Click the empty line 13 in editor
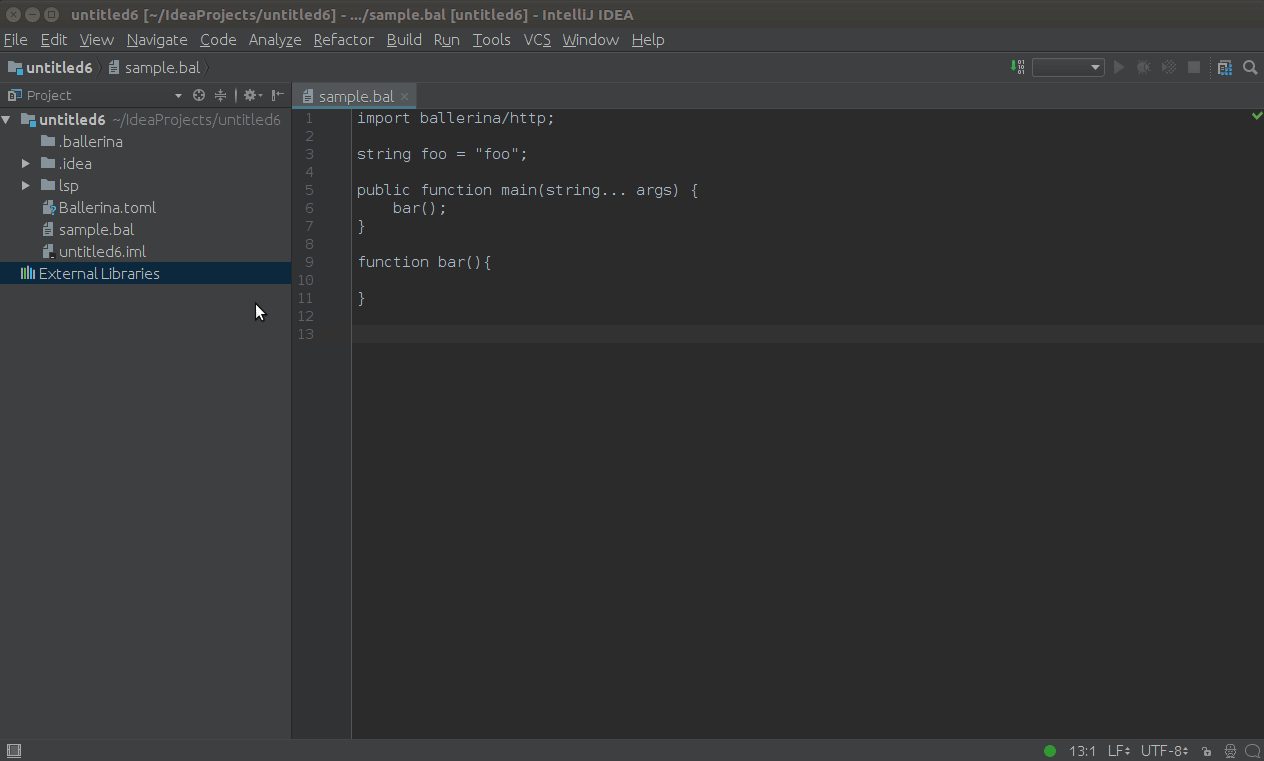This screenshot has width=1264, height=761. (807, 334)
